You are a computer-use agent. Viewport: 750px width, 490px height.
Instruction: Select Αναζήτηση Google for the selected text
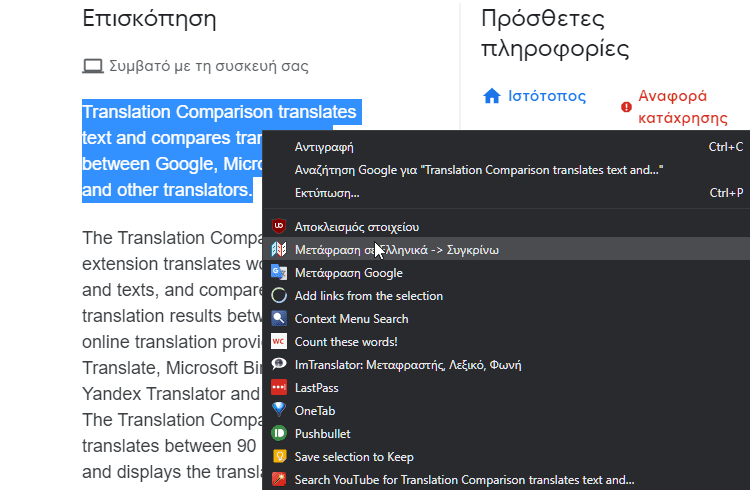pyautogui.click(x=506, y=170)
